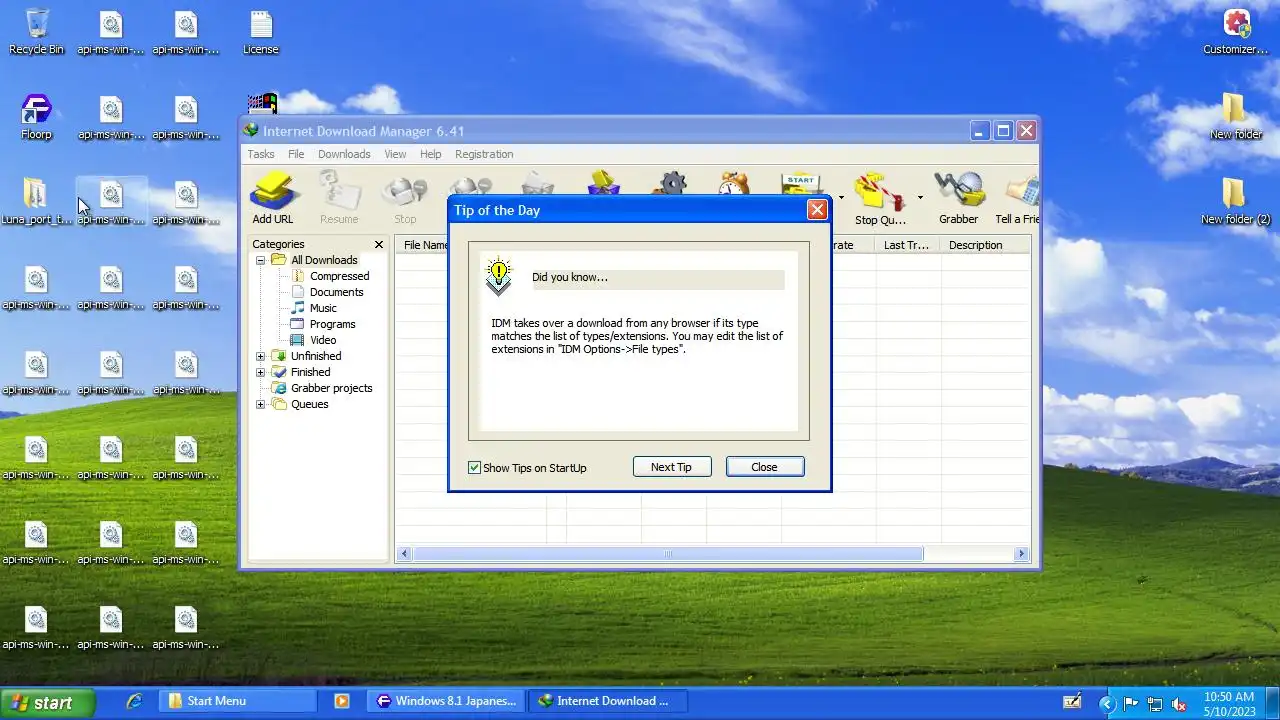This screenshot has height=720, width=1280.
Task: Open the Grabber tool in toolbar
Action: (x=958, y=198)
